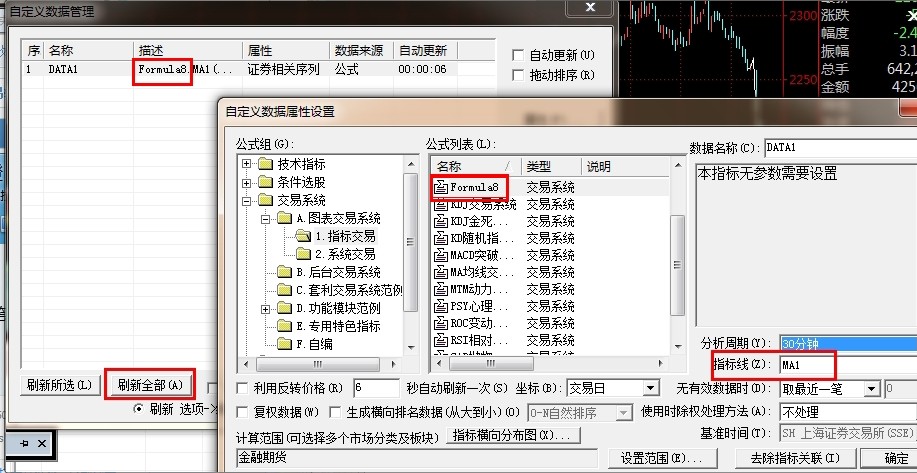Click the 自动更新 column header
Viewport: 917px width, 473px height.
tap(425, 50)
